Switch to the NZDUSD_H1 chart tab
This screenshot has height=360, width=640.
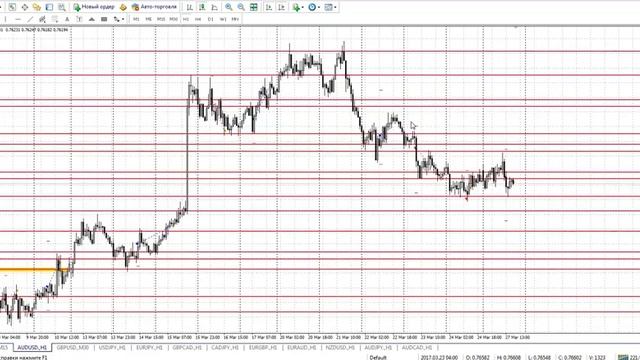click(x=340, y=347)
